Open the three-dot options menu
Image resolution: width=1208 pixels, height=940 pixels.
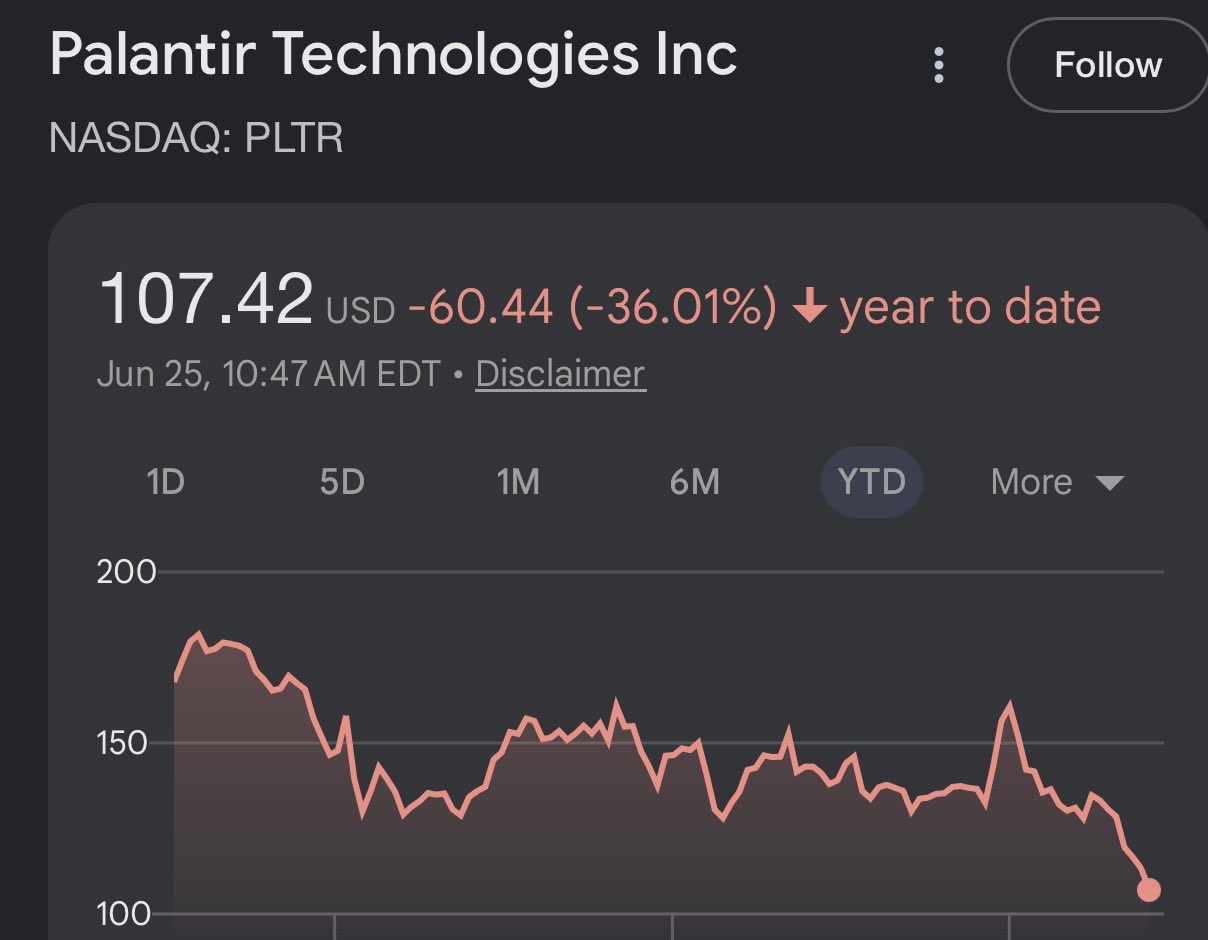tap(938, 65)
